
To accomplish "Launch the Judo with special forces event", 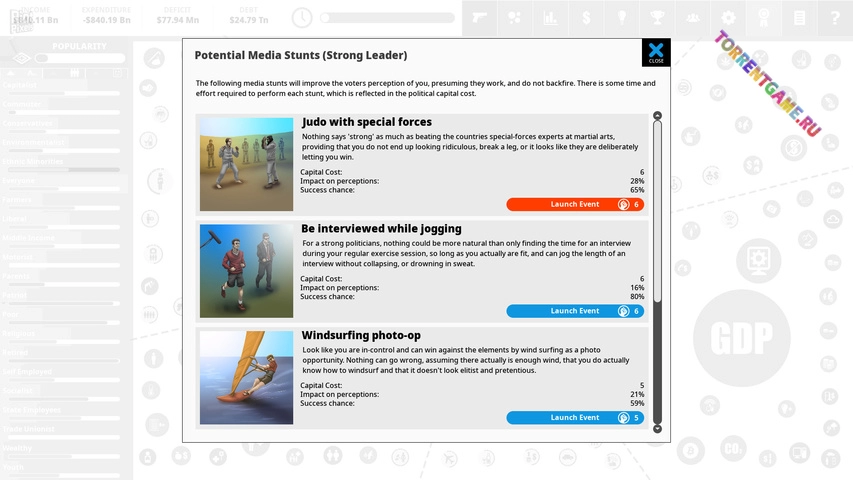I will click(575, 204).
